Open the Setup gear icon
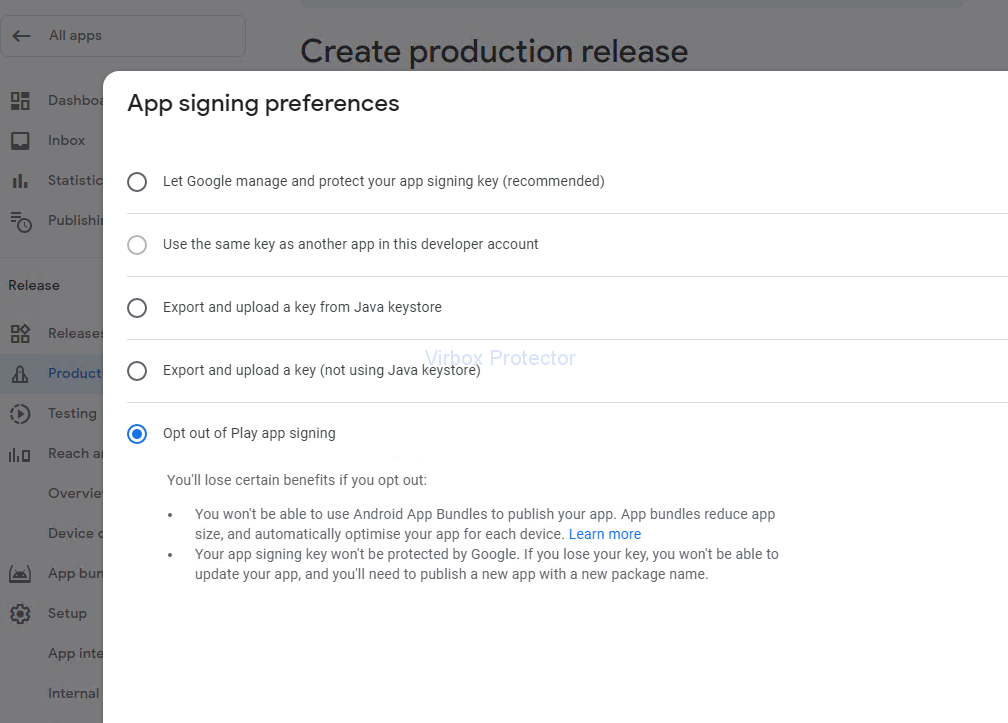Image resolution: width=1008 pixels, height=723 pixels. 20,614
